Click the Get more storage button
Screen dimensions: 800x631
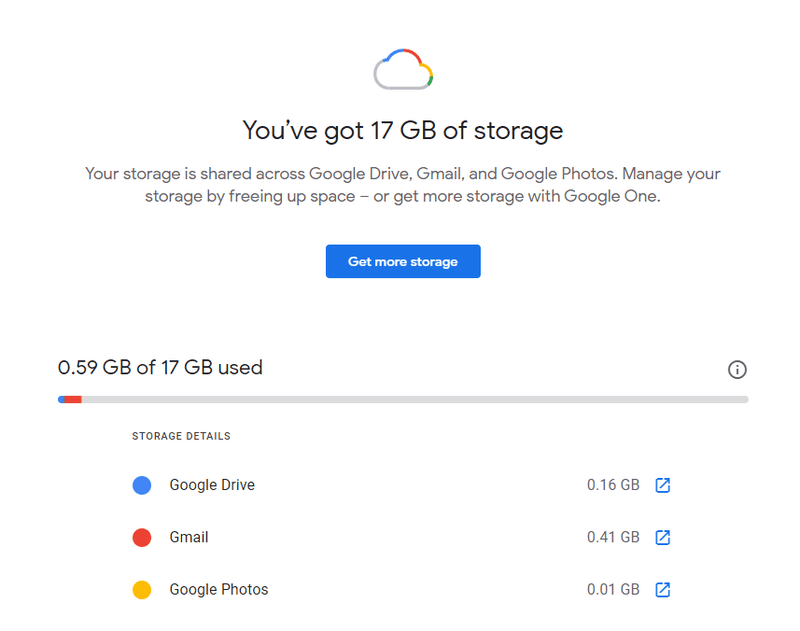coord(403,261)
